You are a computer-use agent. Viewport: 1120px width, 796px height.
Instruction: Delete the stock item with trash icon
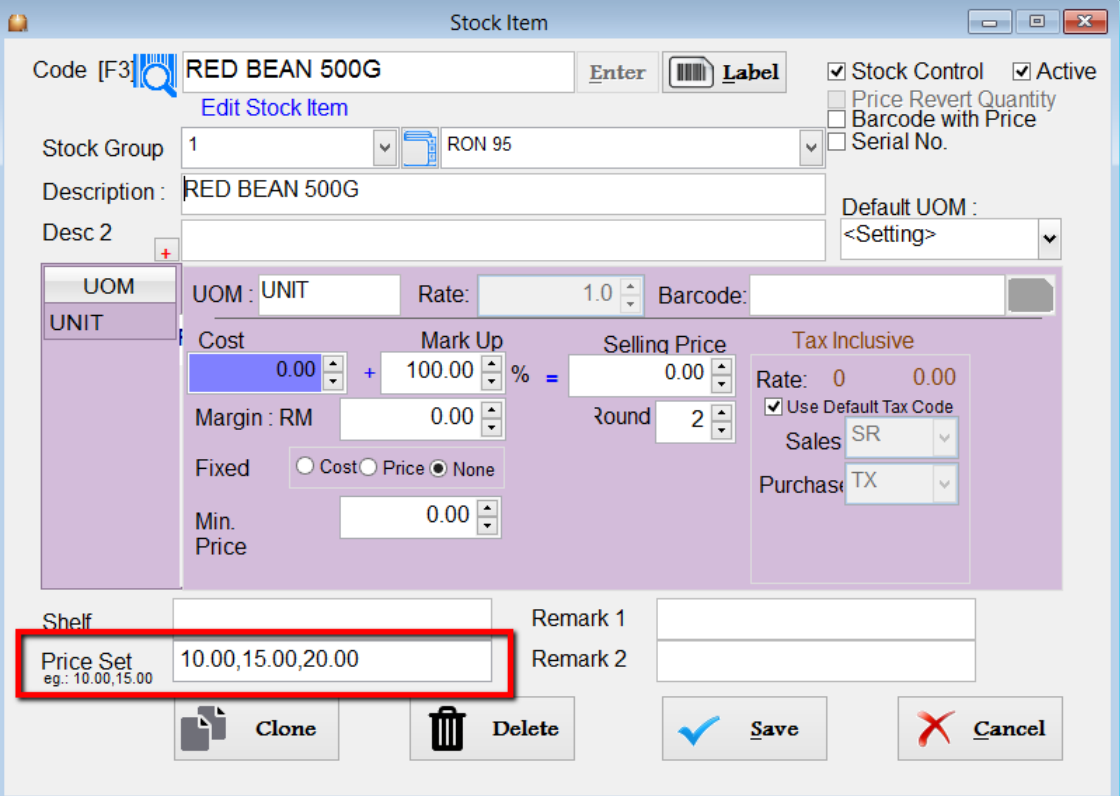click(492, 729)
